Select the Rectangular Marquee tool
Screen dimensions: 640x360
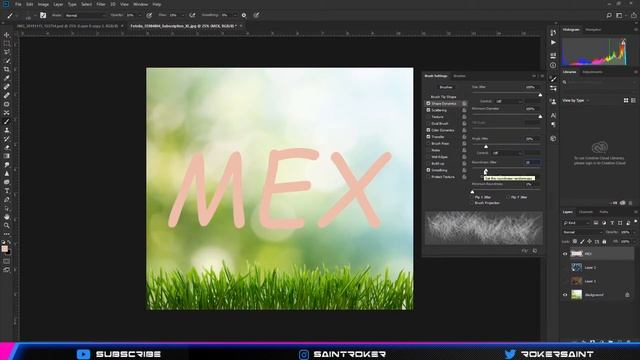point(7,44)
